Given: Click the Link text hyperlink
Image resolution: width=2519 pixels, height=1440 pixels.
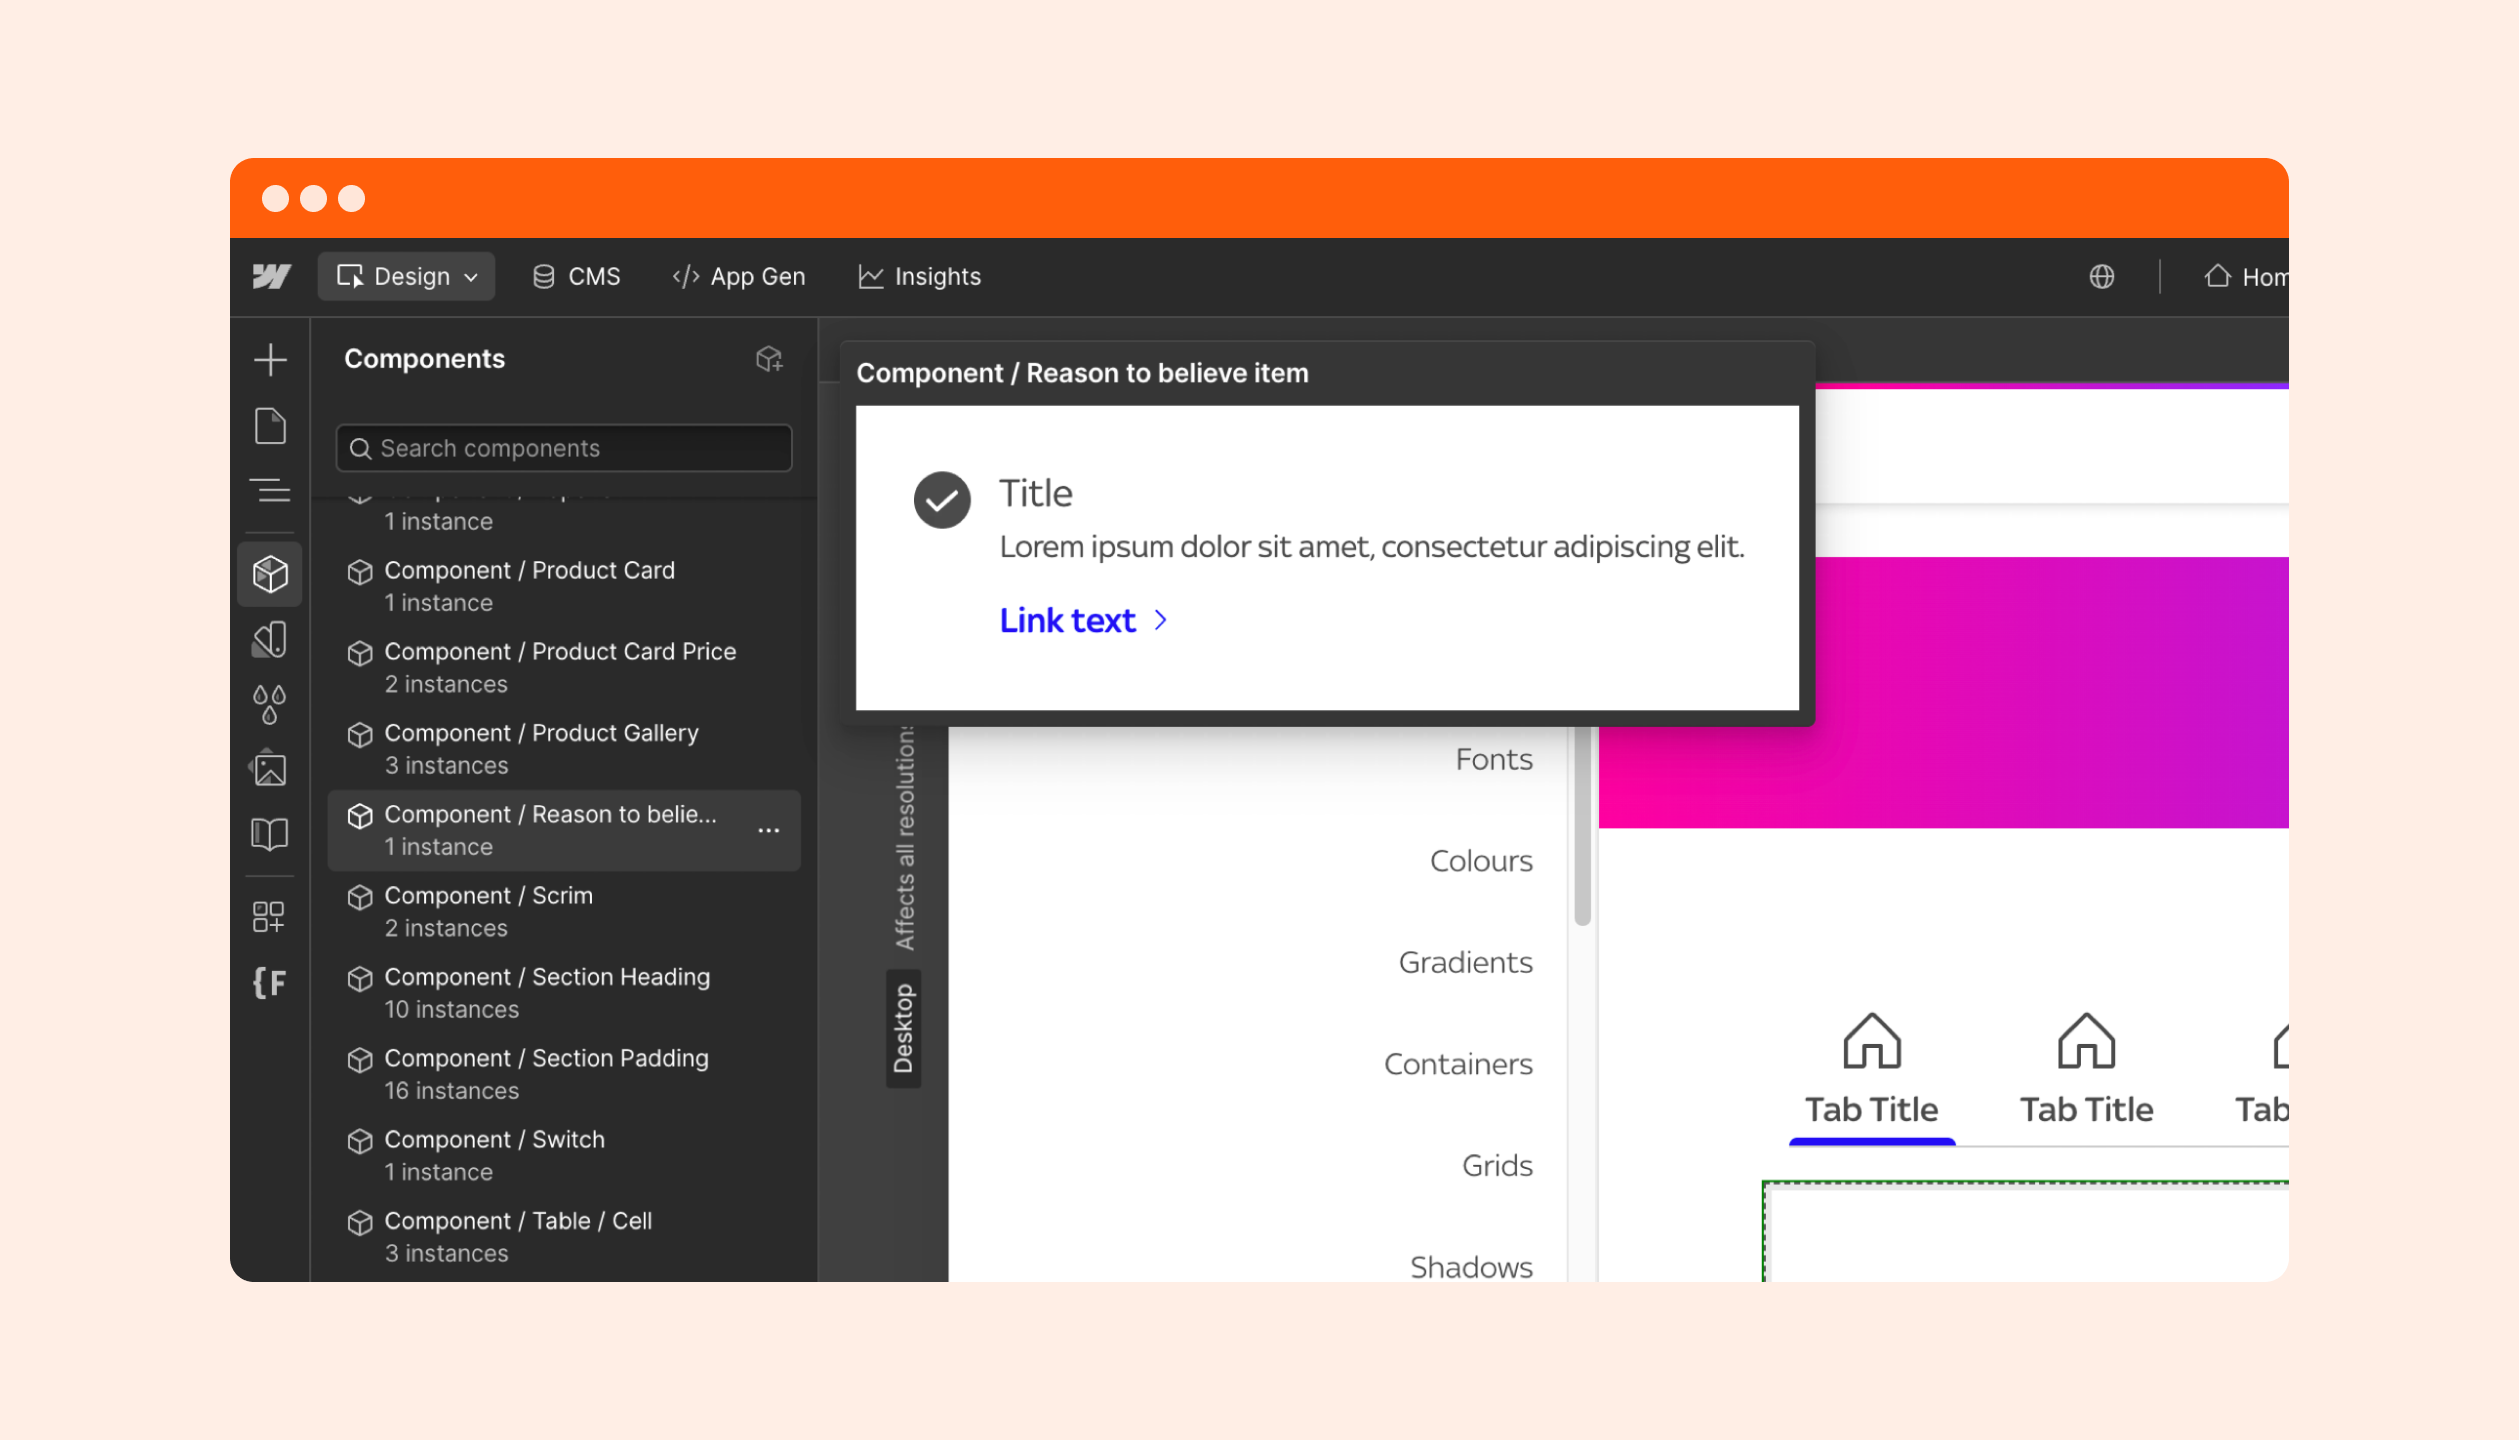Looking at the screenshot, I should click(1067, 621).
